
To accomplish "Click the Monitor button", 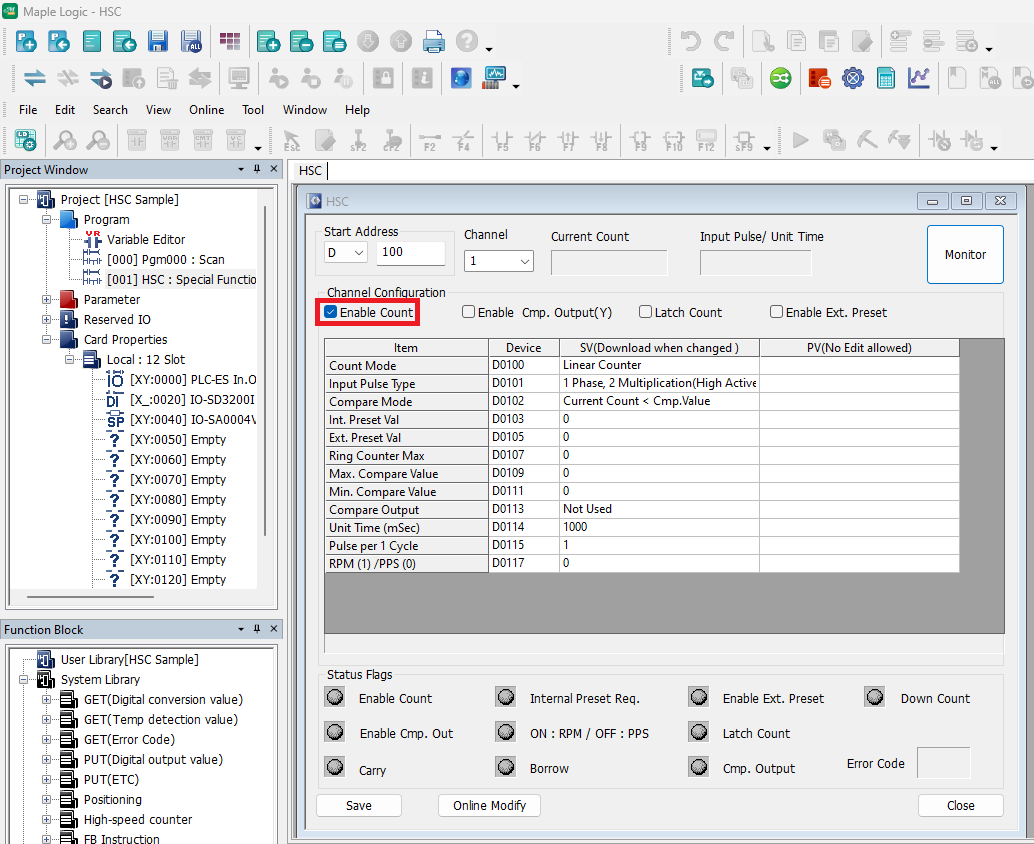I will (965, 255).
